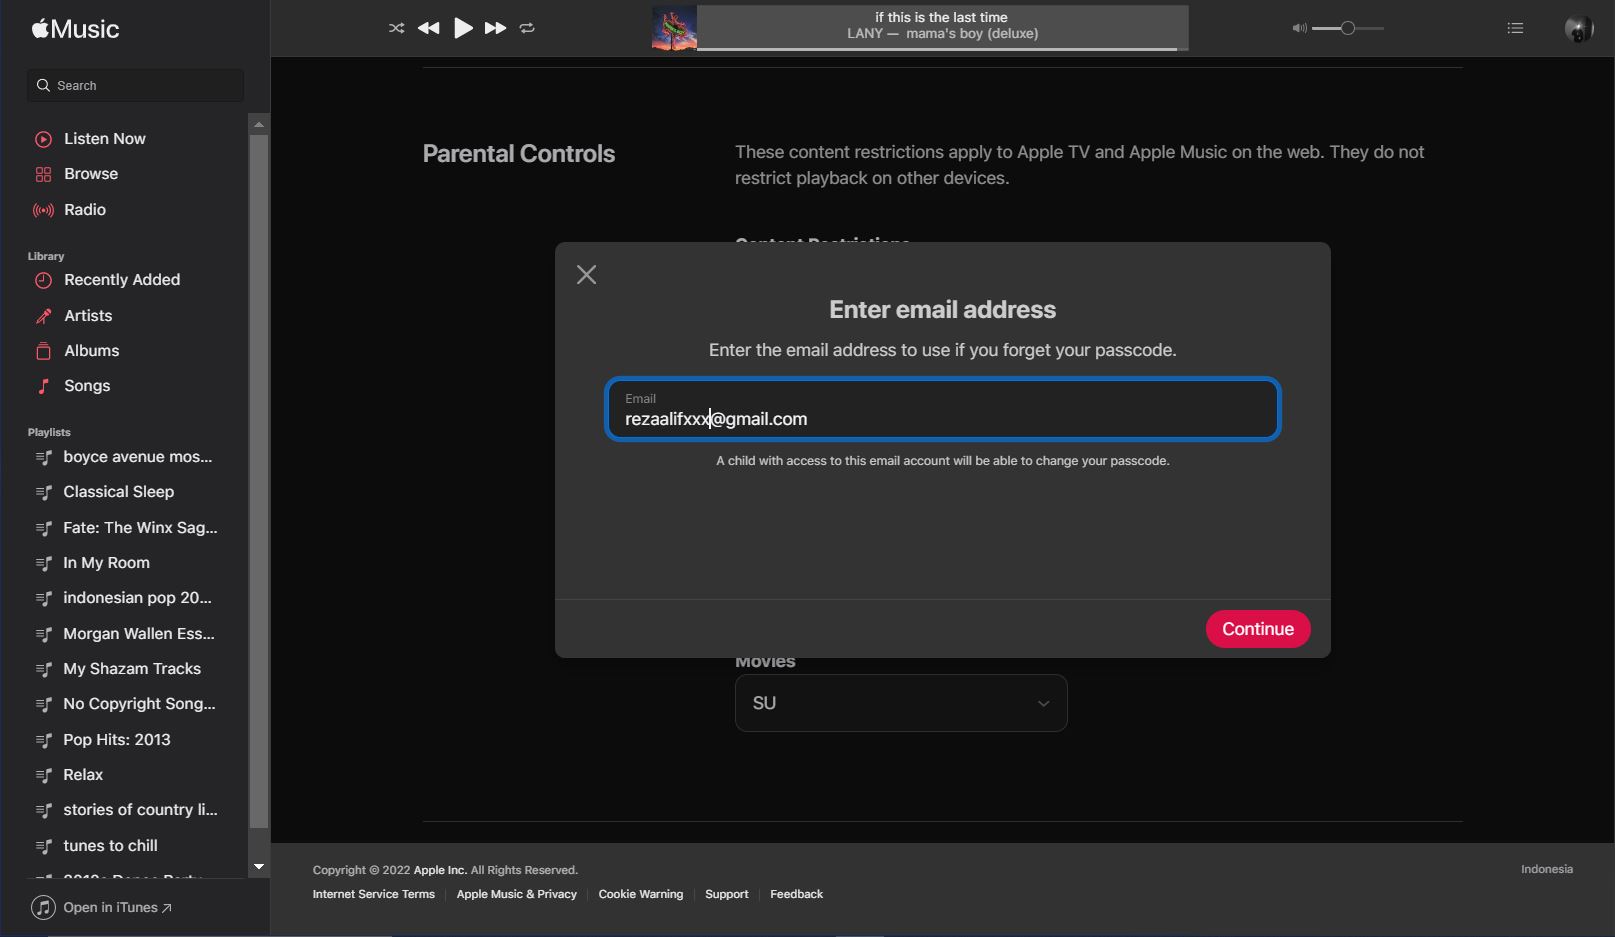Open No Copyright Songs playlist
1615x937 pixels.
139,704
